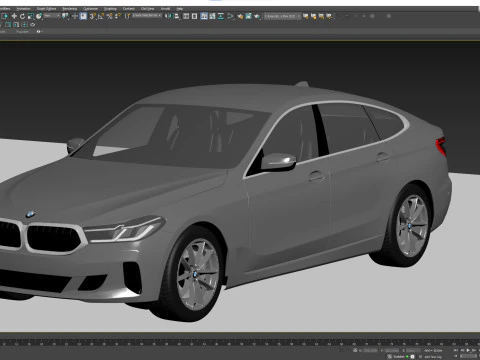Toggle the Scene Explorer icon
Image resolution: width=480 pixels, height=360 pixels.
coord(186,16)
